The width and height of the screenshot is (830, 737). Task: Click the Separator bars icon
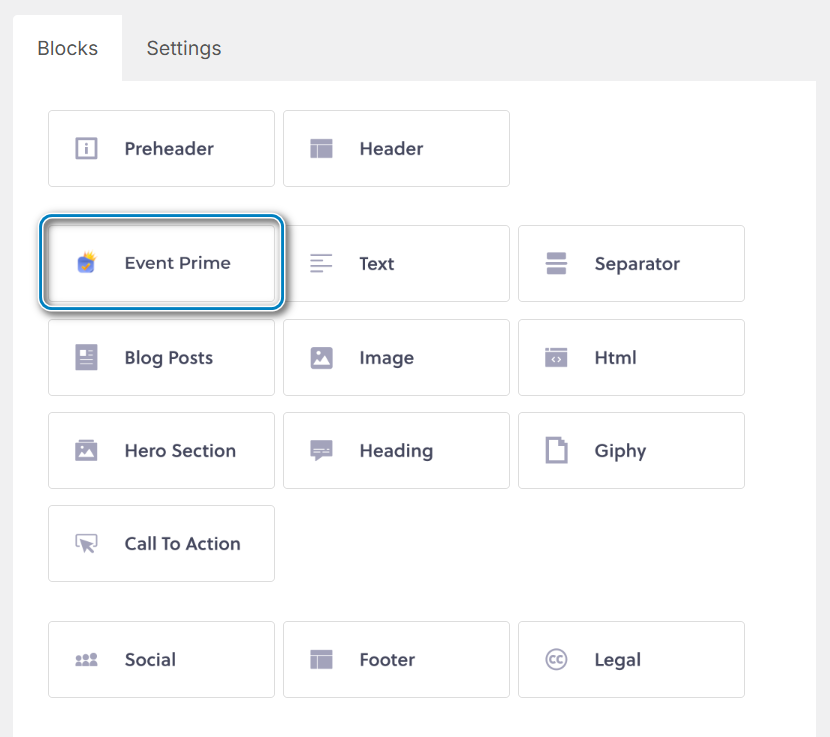tap(556, 263)
